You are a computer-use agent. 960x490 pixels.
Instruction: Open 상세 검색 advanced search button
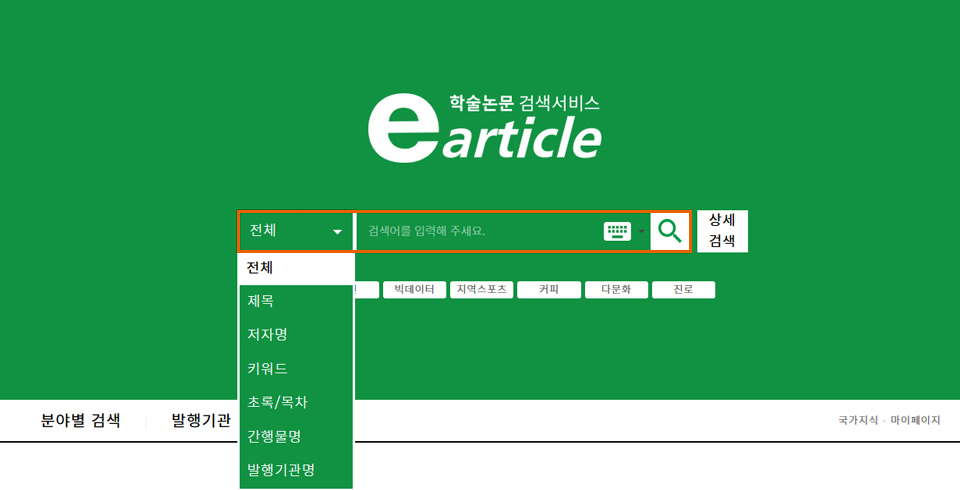pyautogui.click(x=722, y=231)
